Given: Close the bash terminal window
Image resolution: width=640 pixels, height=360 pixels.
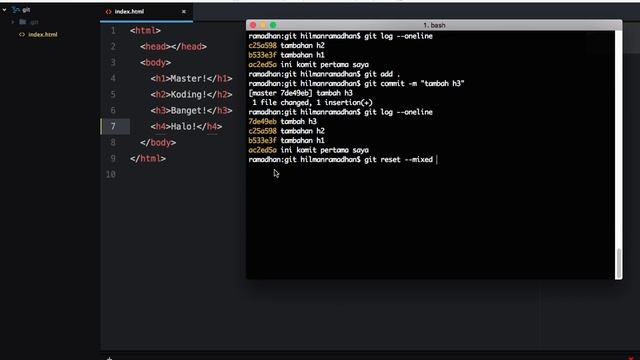Looking at the screenshot, I should (x=253, y=25).
